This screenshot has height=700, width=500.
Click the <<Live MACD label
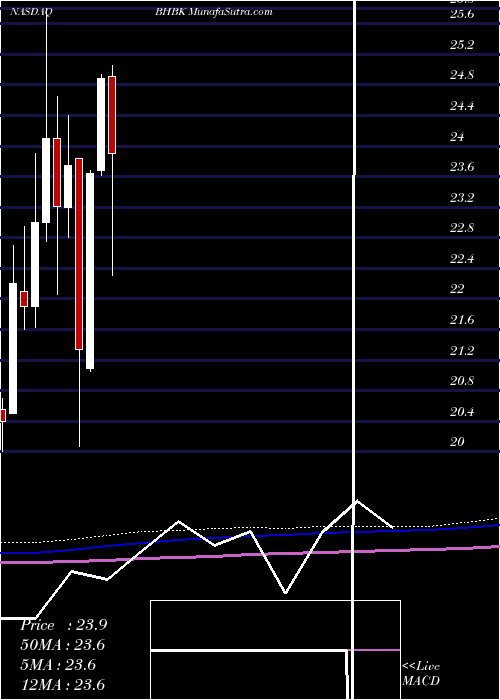pyautogui.click(x=421, y=674)
